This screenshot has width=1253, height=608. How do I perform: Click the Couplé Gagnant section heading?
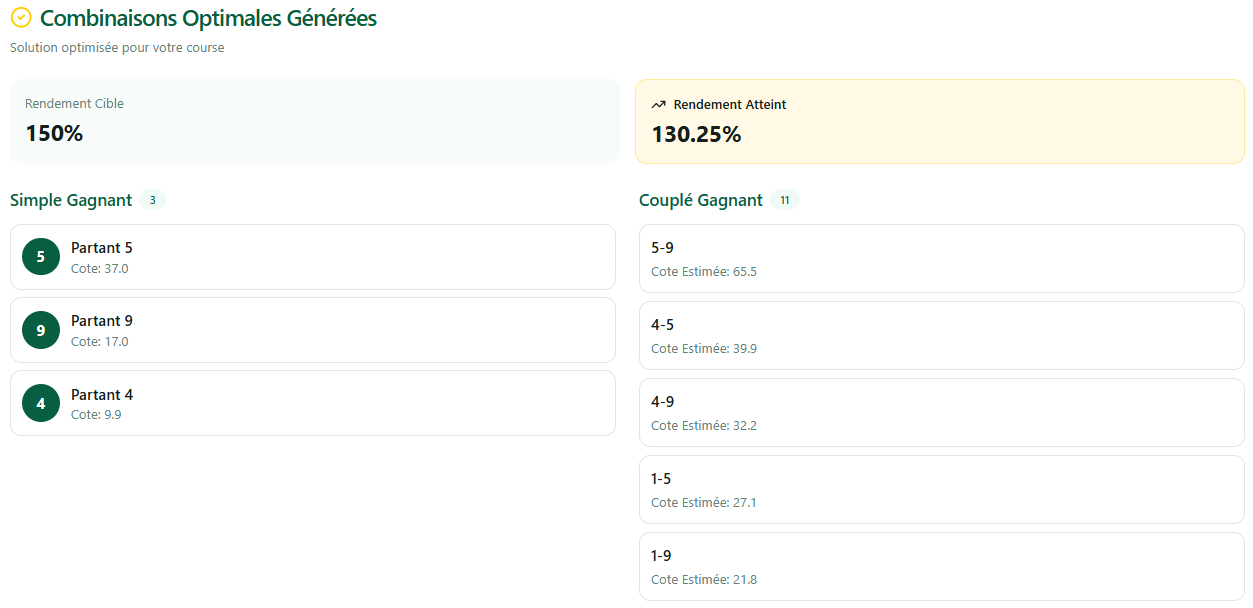700,200
